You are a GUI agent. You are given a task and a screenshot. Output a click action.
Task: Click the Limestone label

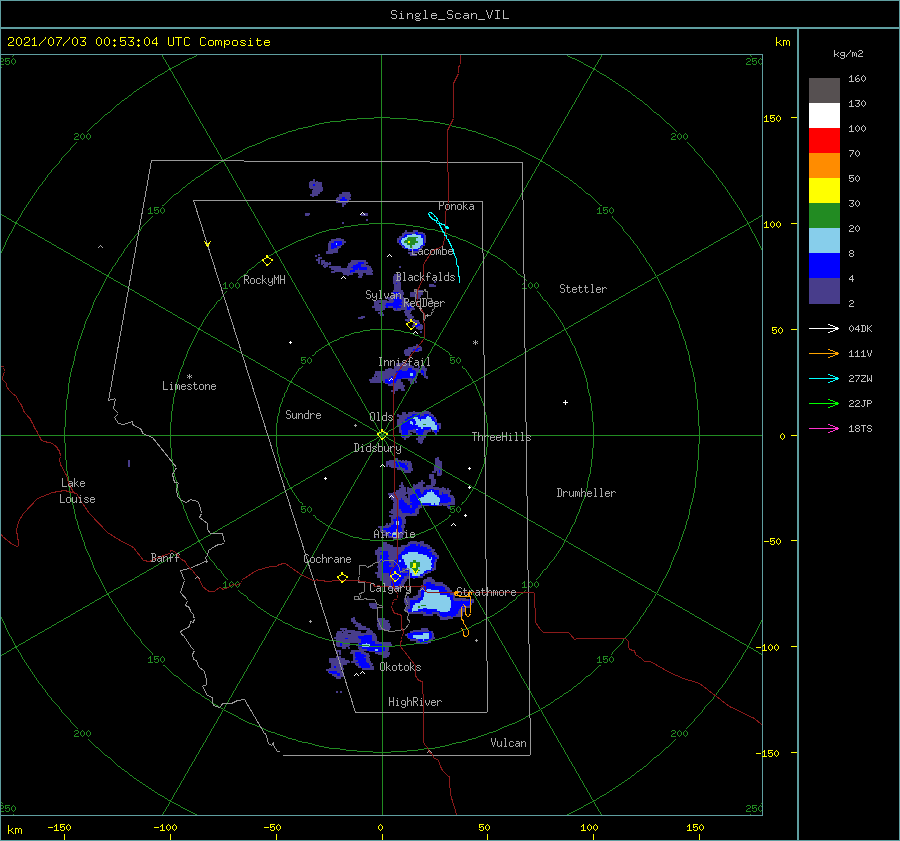pos(189,386)
